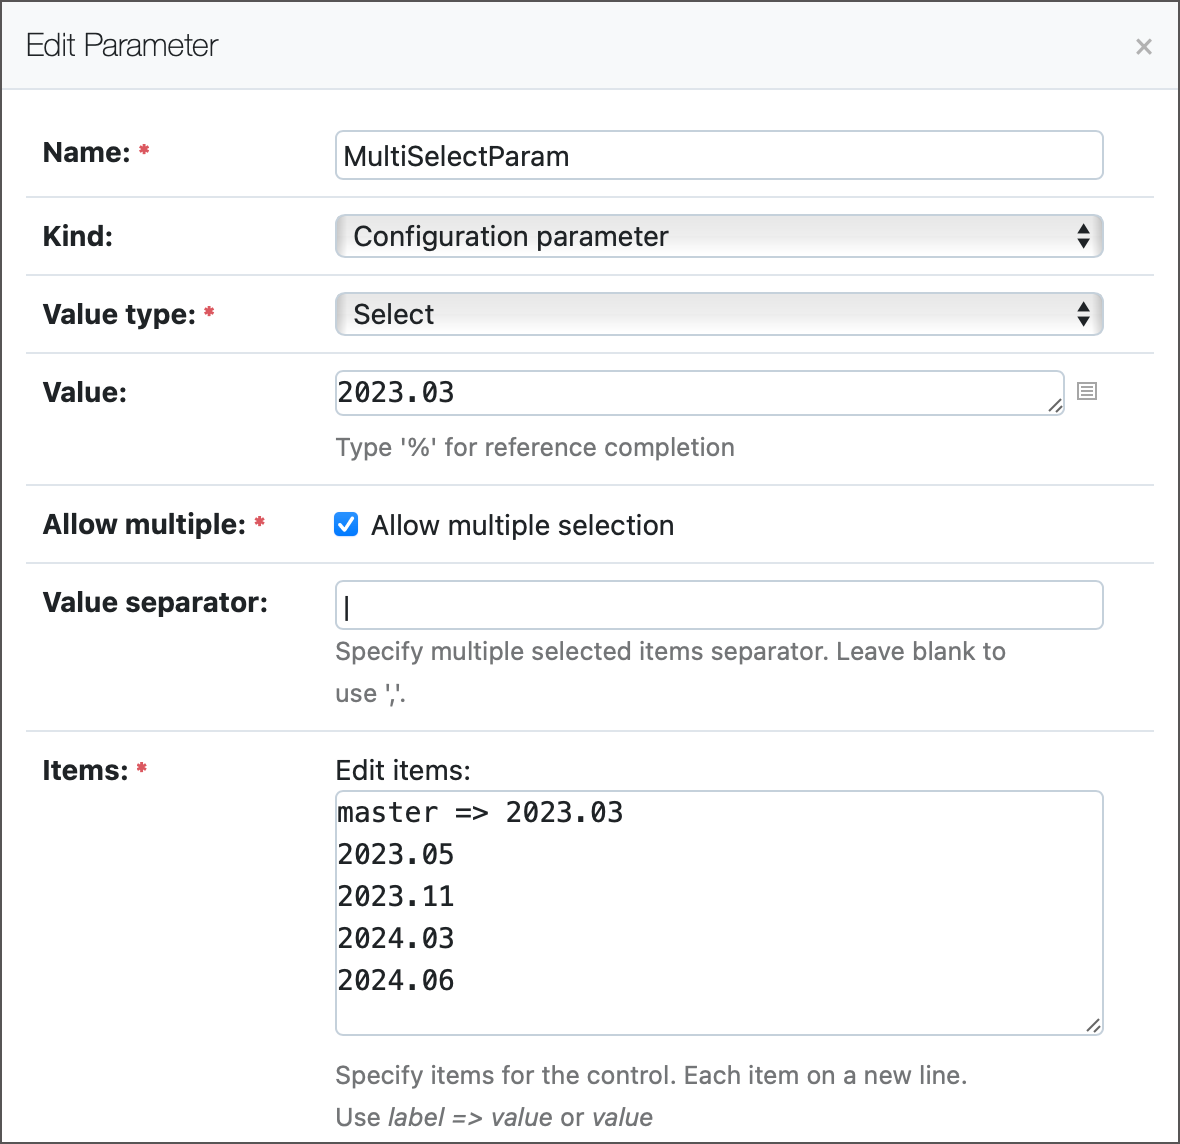Open the multiline value editor icon

[x=1087, y=391]
